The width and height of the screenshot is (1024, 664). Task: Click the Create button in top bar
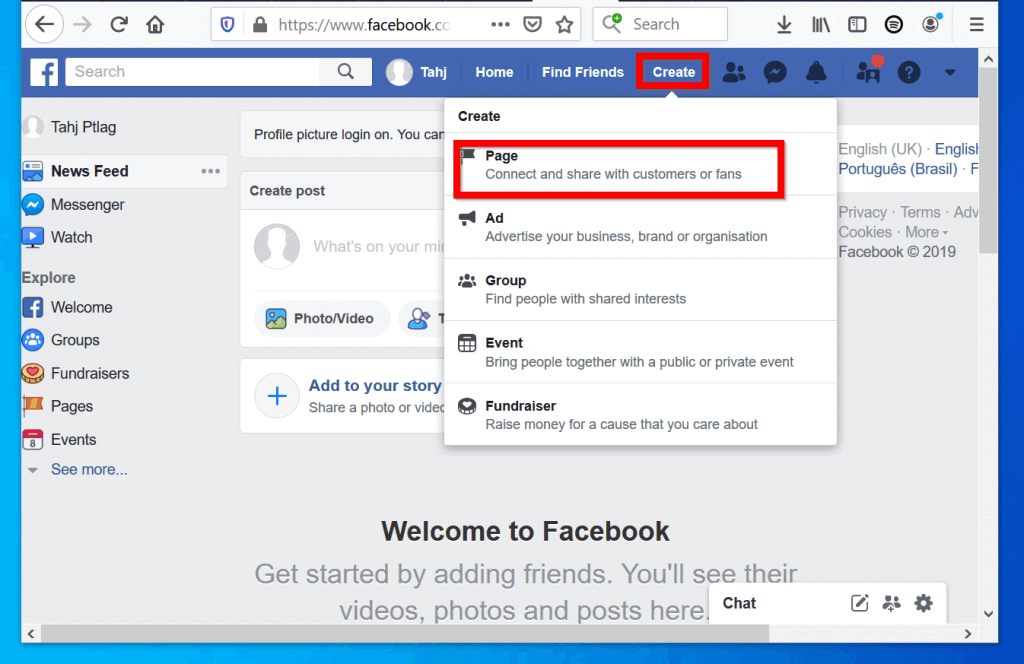coord(673,72)
